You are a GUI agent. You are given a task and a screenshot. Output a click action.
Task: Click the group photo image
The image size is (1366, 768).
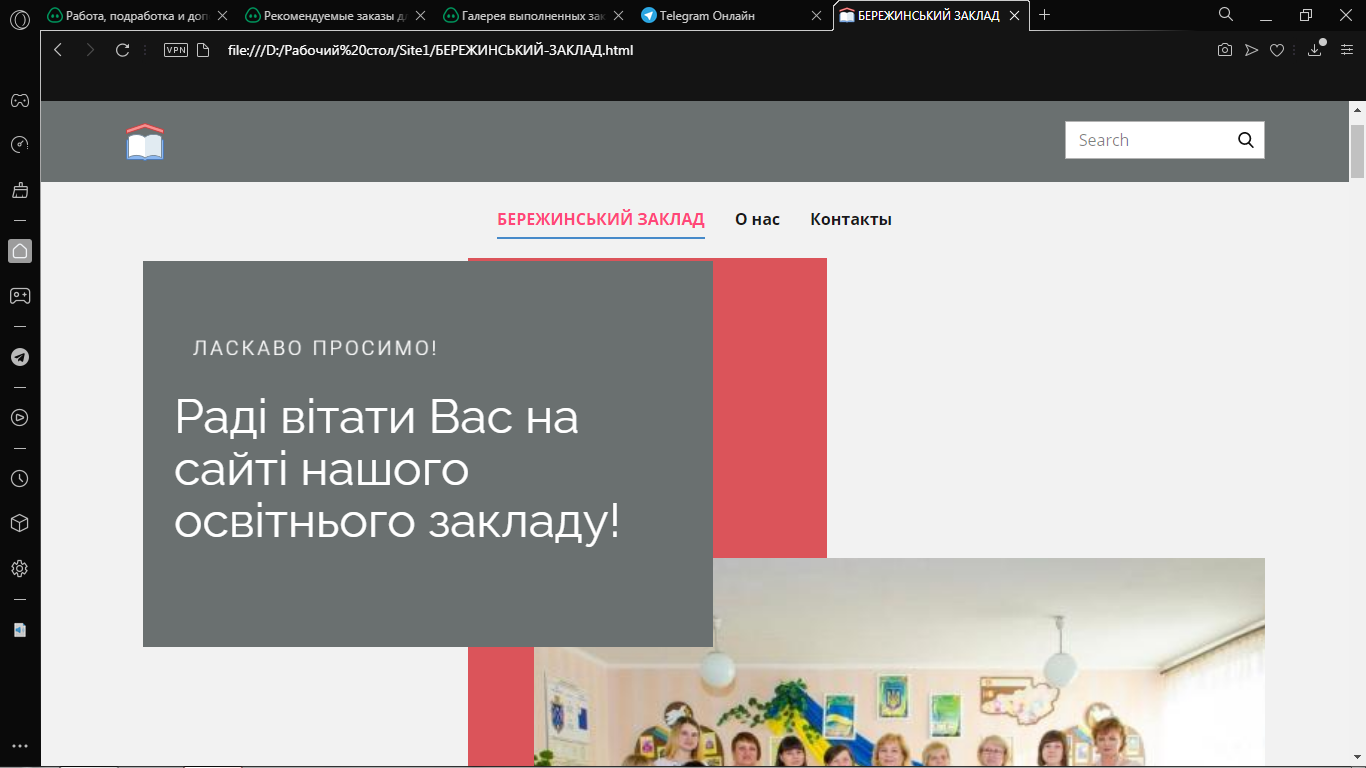[899, 662]
